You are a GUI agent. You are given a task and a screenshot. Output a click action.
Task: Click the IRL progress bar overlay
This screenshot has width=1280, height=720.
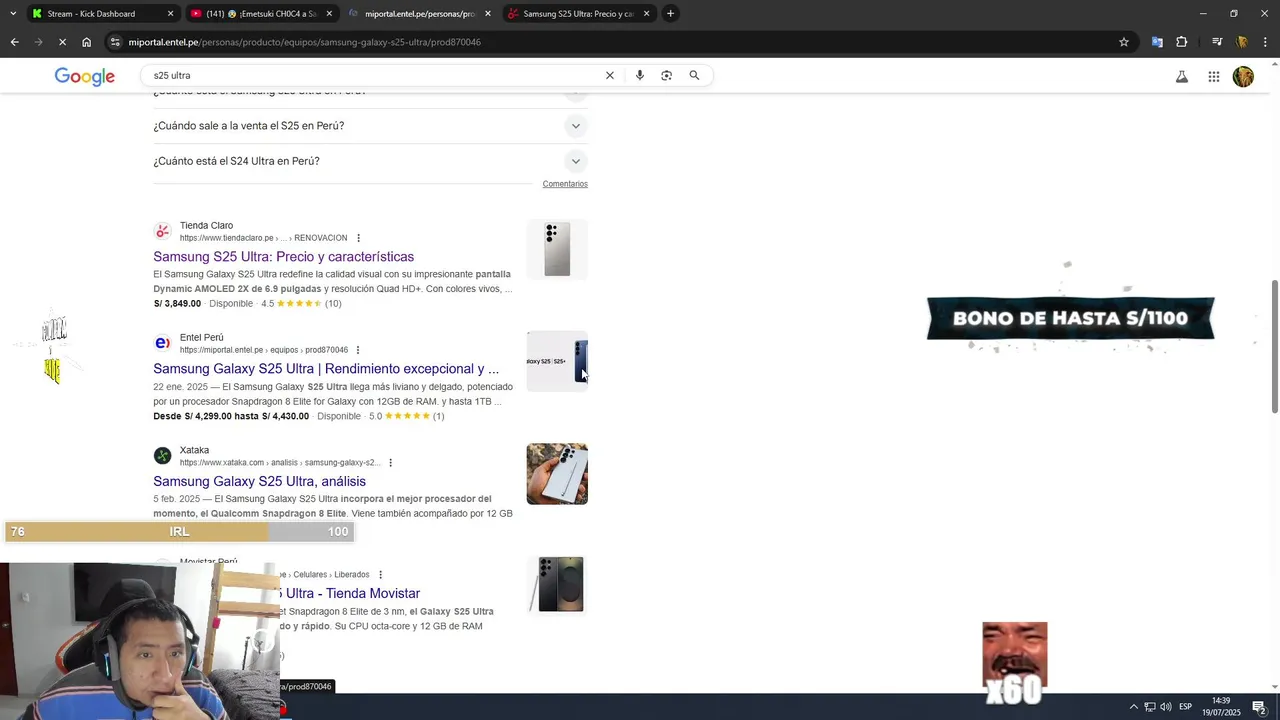click(179, 532)
